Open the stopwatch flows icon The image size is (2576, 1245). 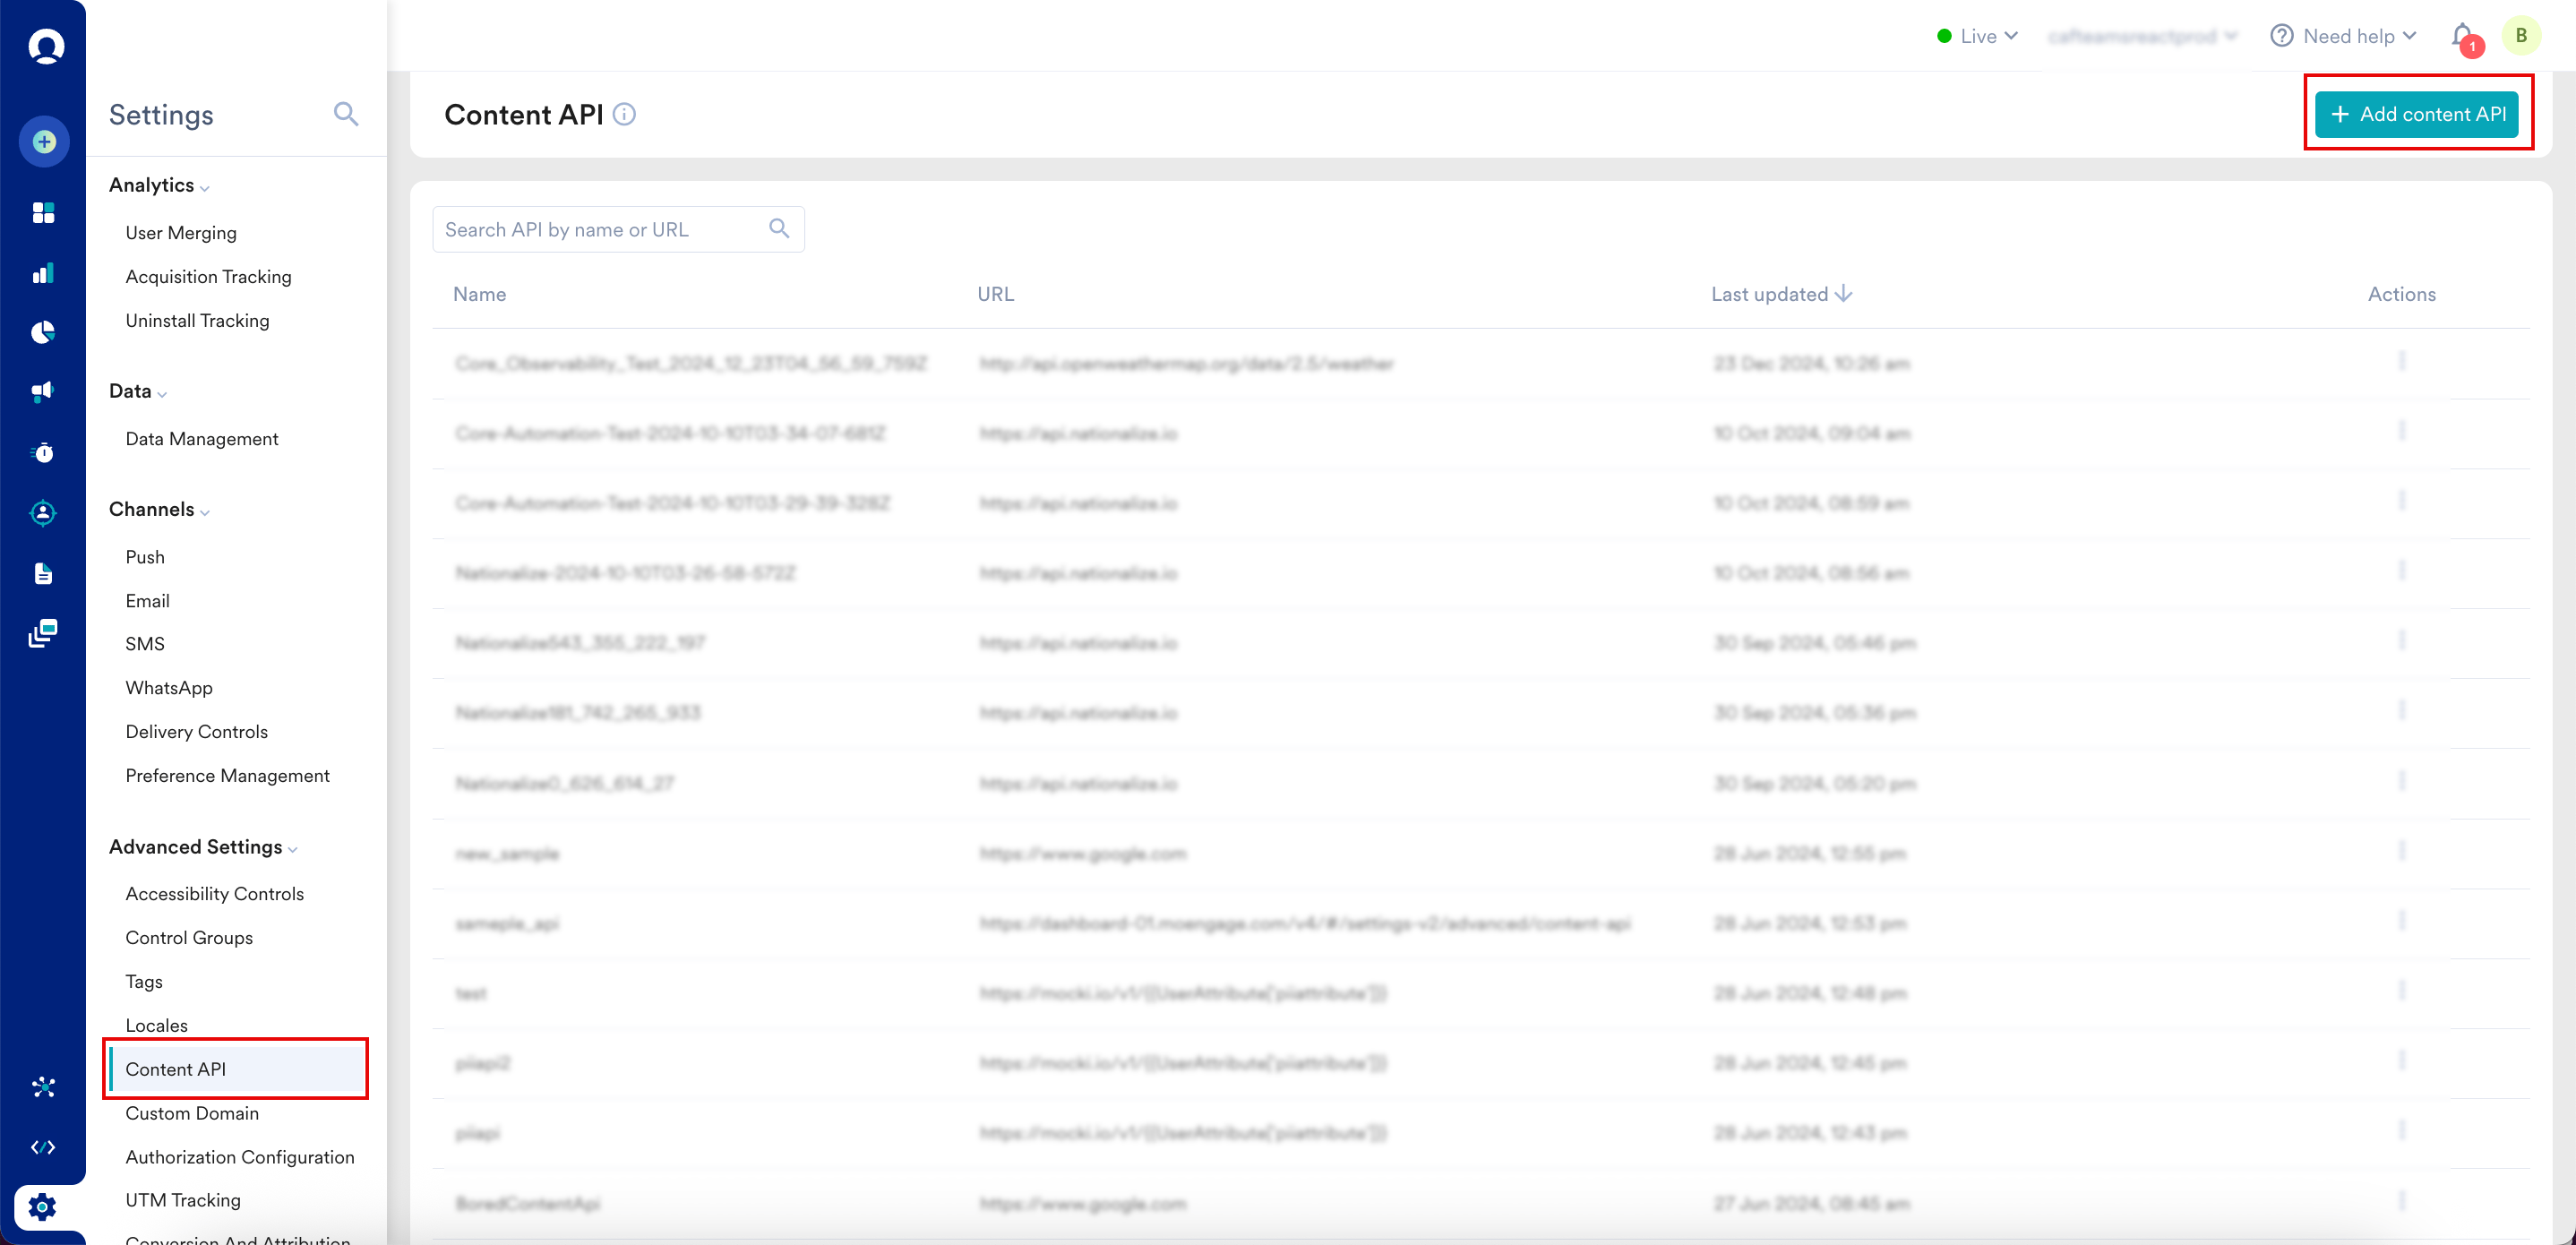(43, 453)
